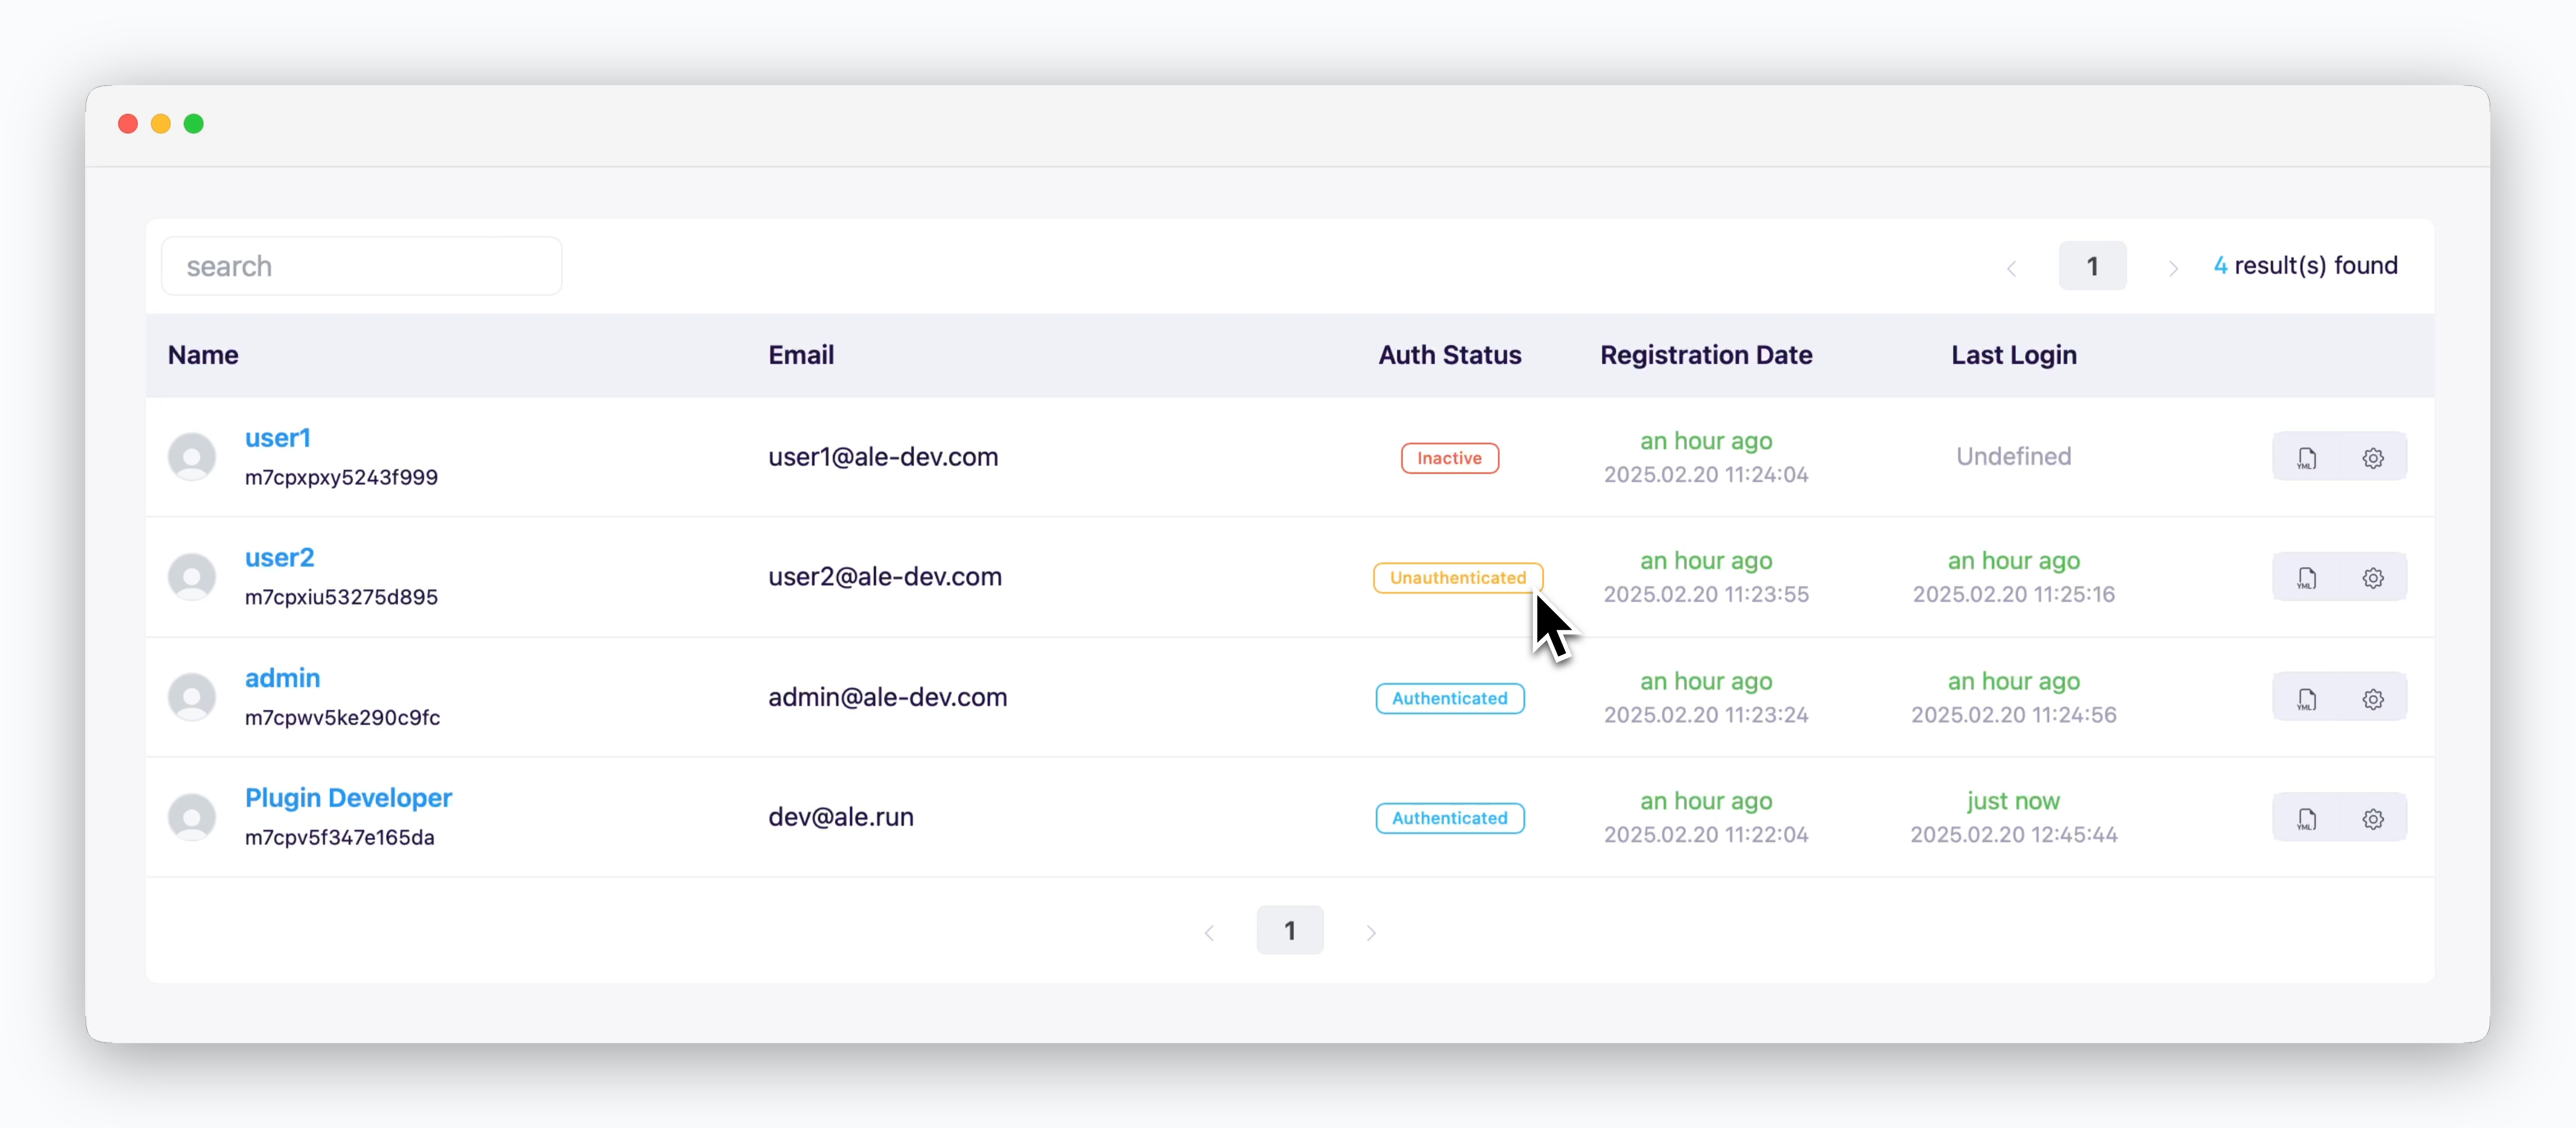
Task: Click the Undefined last login for user1
Action: (2014, 457)
